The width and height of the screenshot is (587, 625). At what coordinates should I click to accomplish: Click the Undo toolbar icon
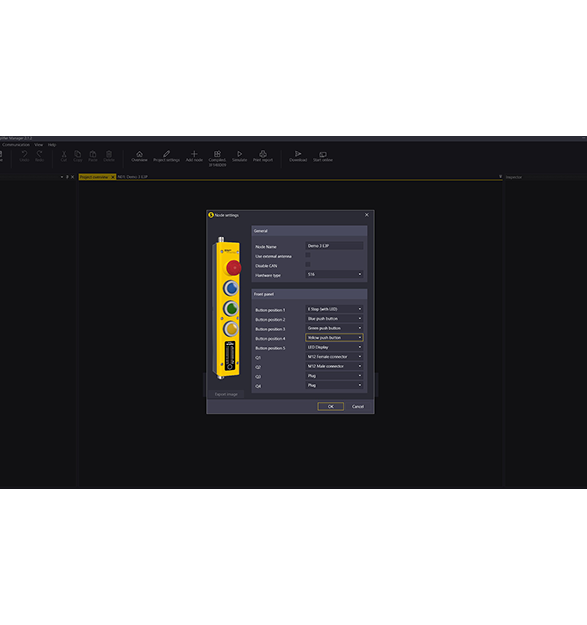pyautogui.click(x=24, y=154)
